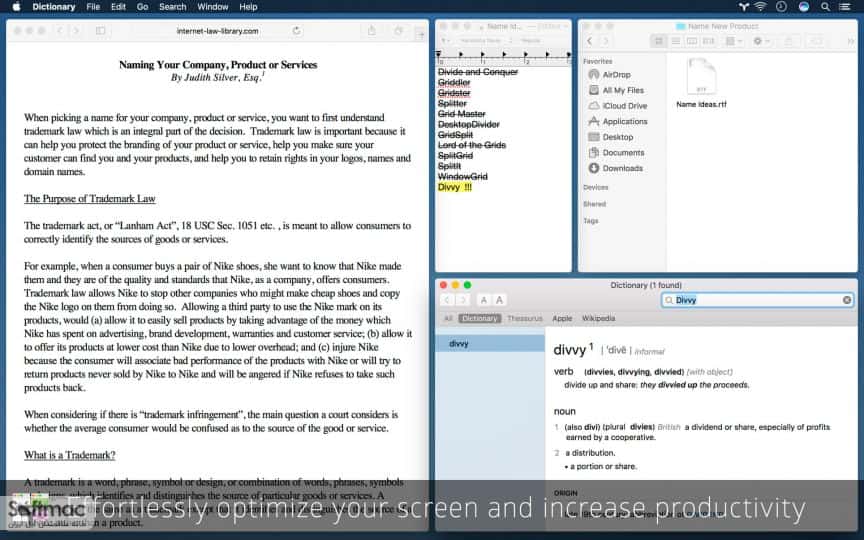Image resolution: width=864 pixels, height=540 pixels.
Task: Click highlighted Divvy !!! line in TextEdit
Action: [x=455, y=187]
